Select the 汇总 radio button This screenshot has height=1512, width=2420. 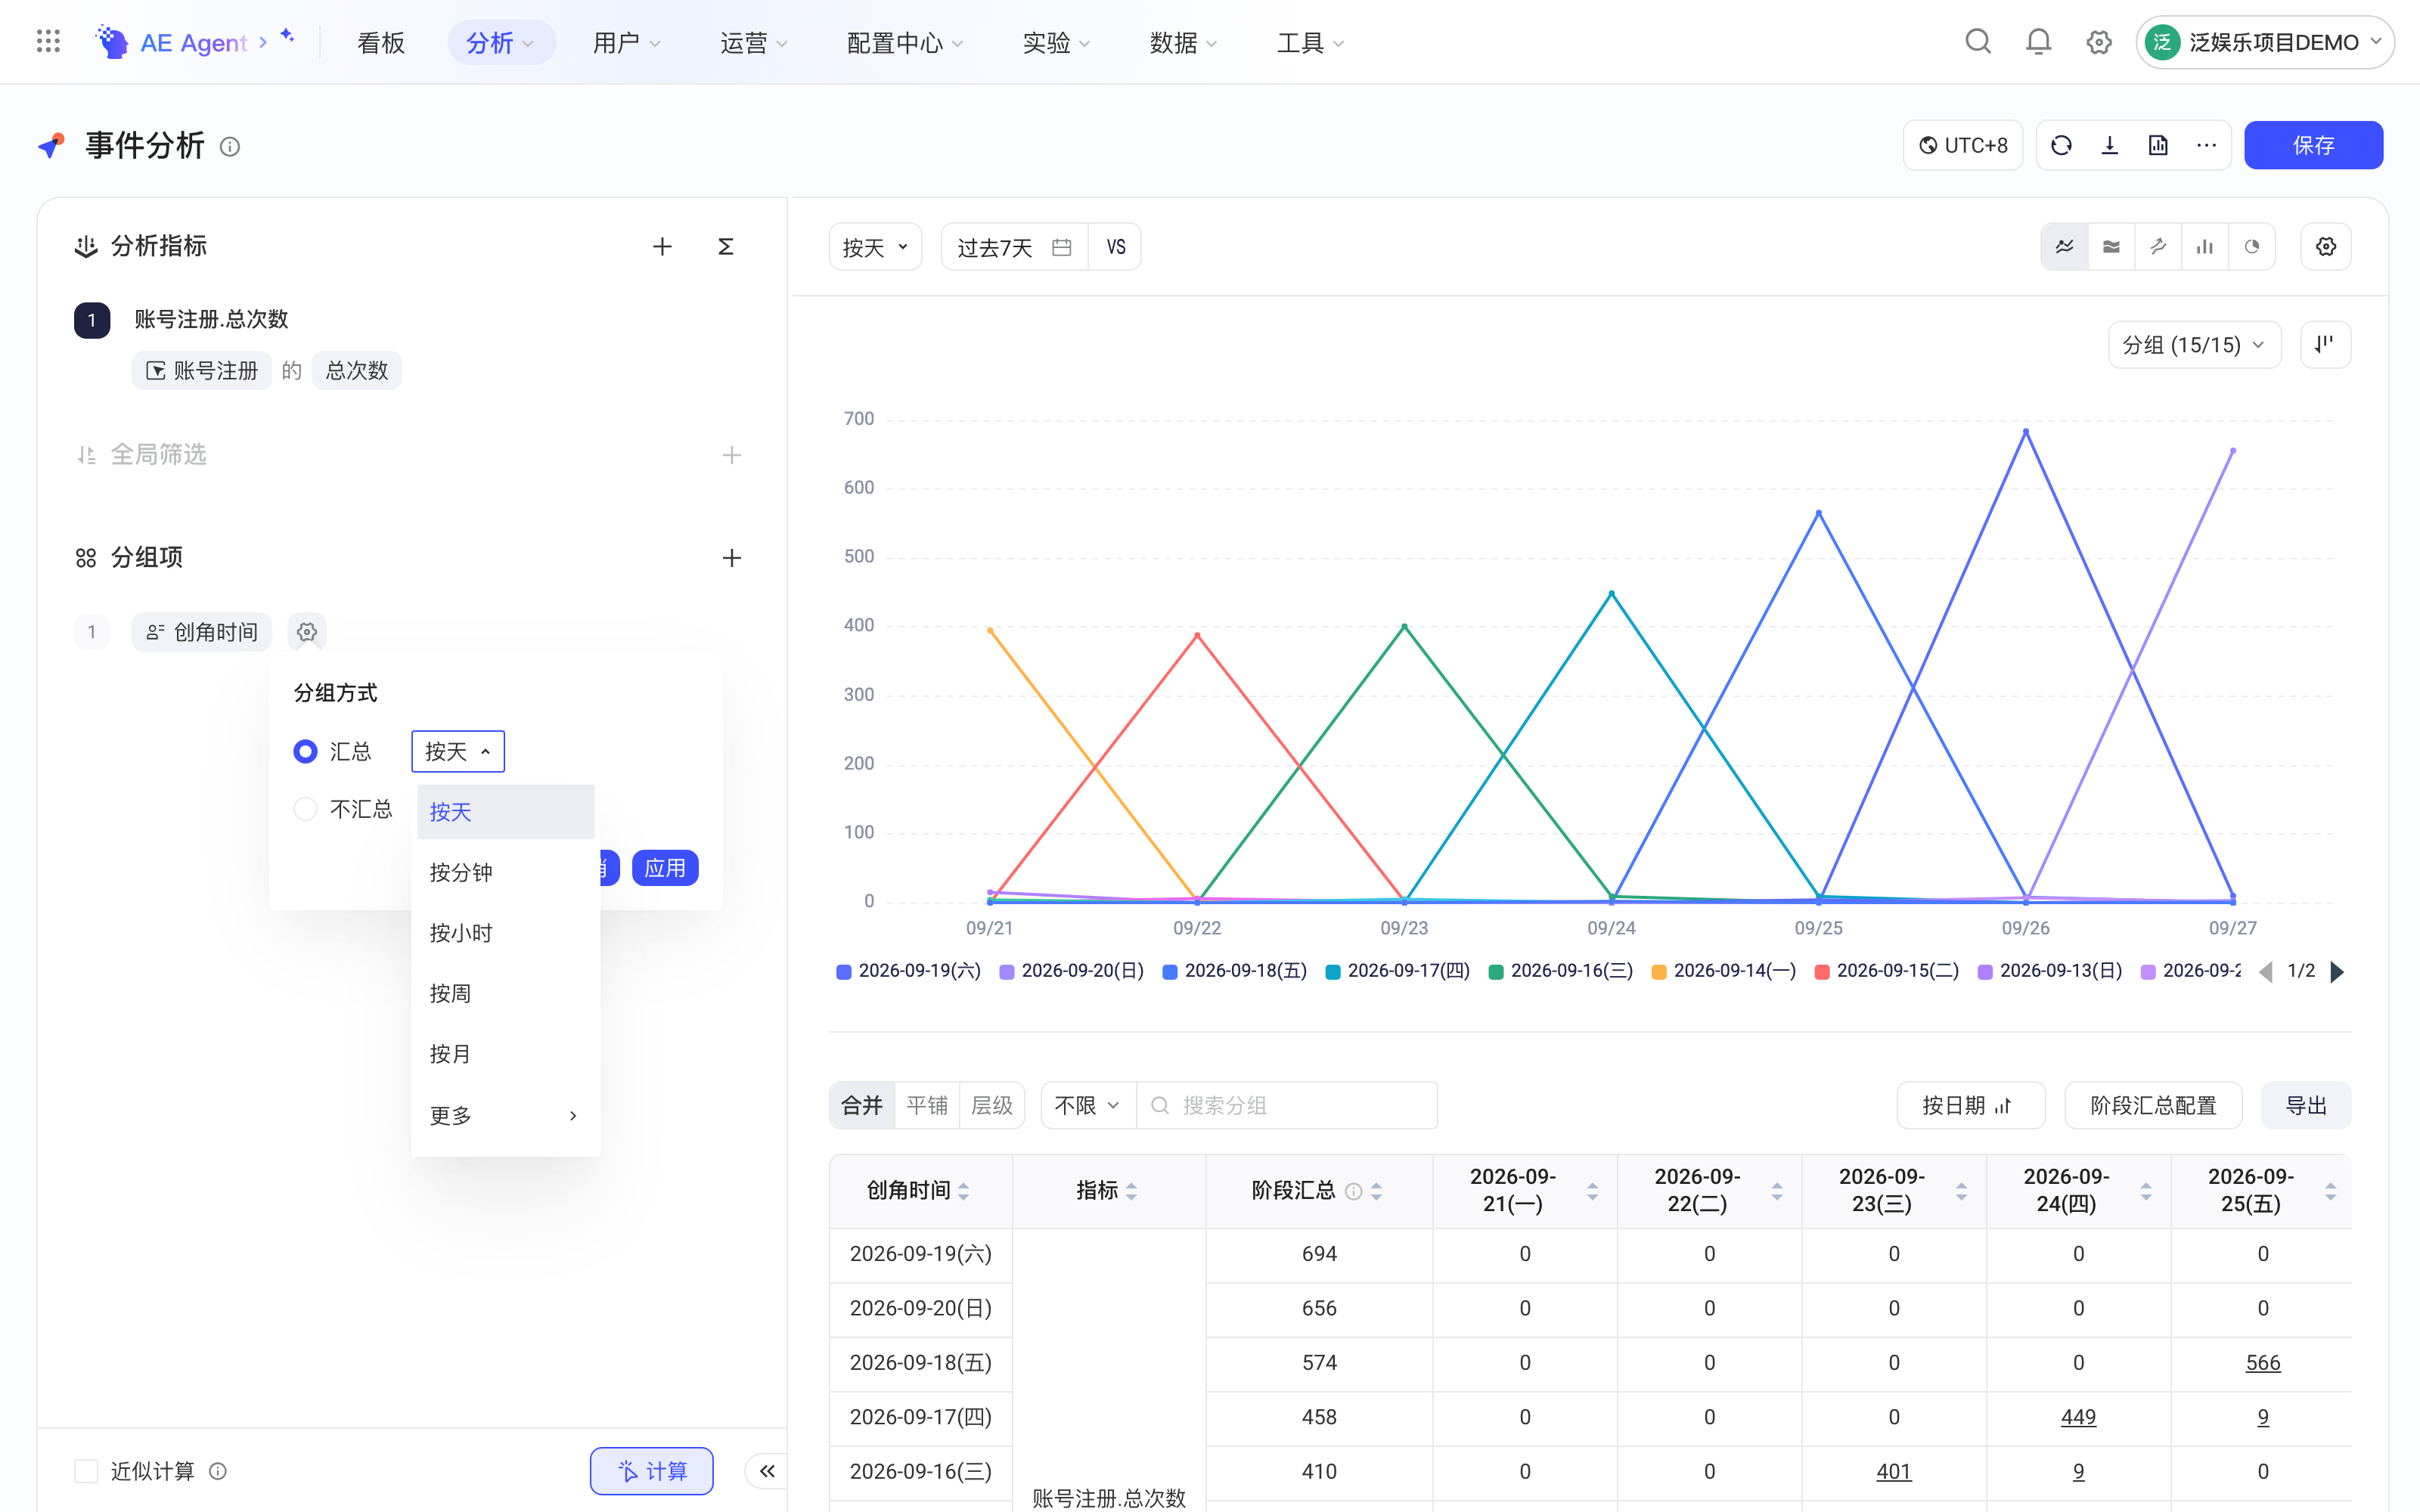(305, 752)
